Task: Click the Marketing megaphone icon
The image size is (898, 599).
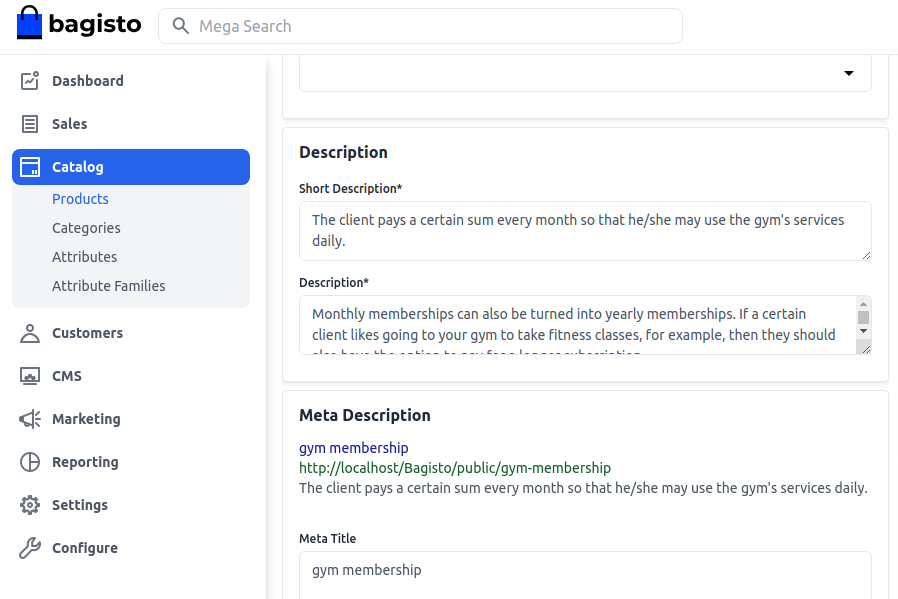Action: click(x=30, y=419)
